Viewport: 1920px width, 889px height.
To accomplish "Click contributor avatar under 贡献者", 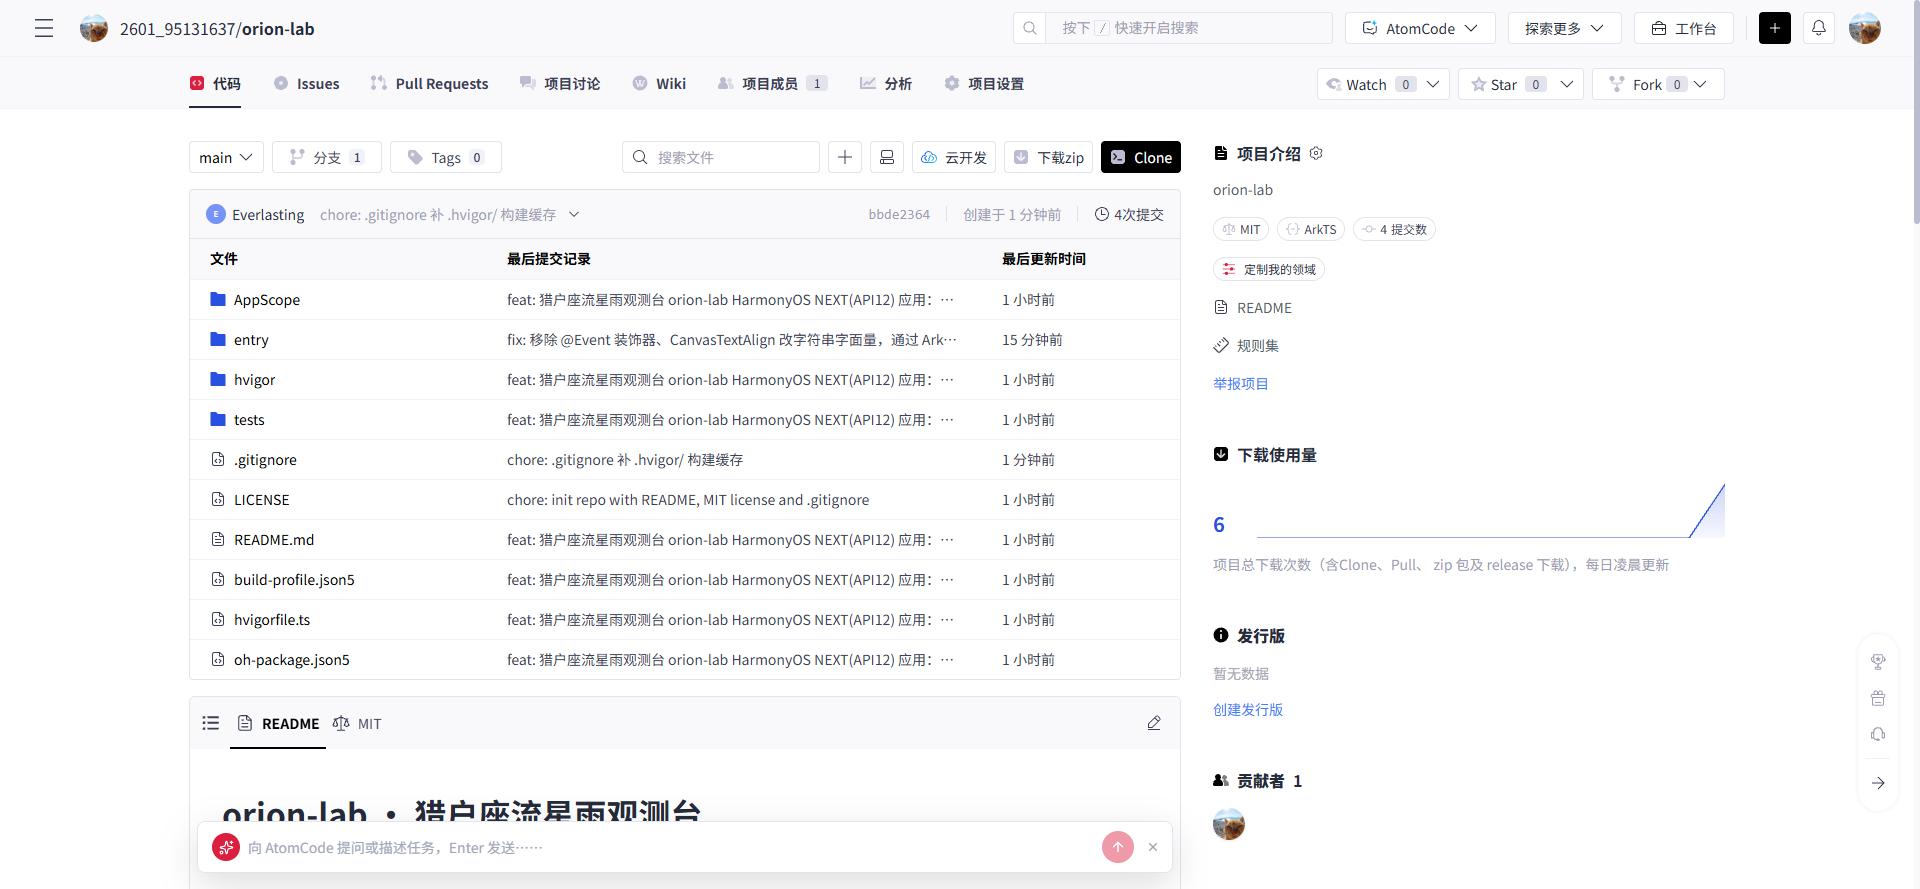I will click(x=1229, y=824).
